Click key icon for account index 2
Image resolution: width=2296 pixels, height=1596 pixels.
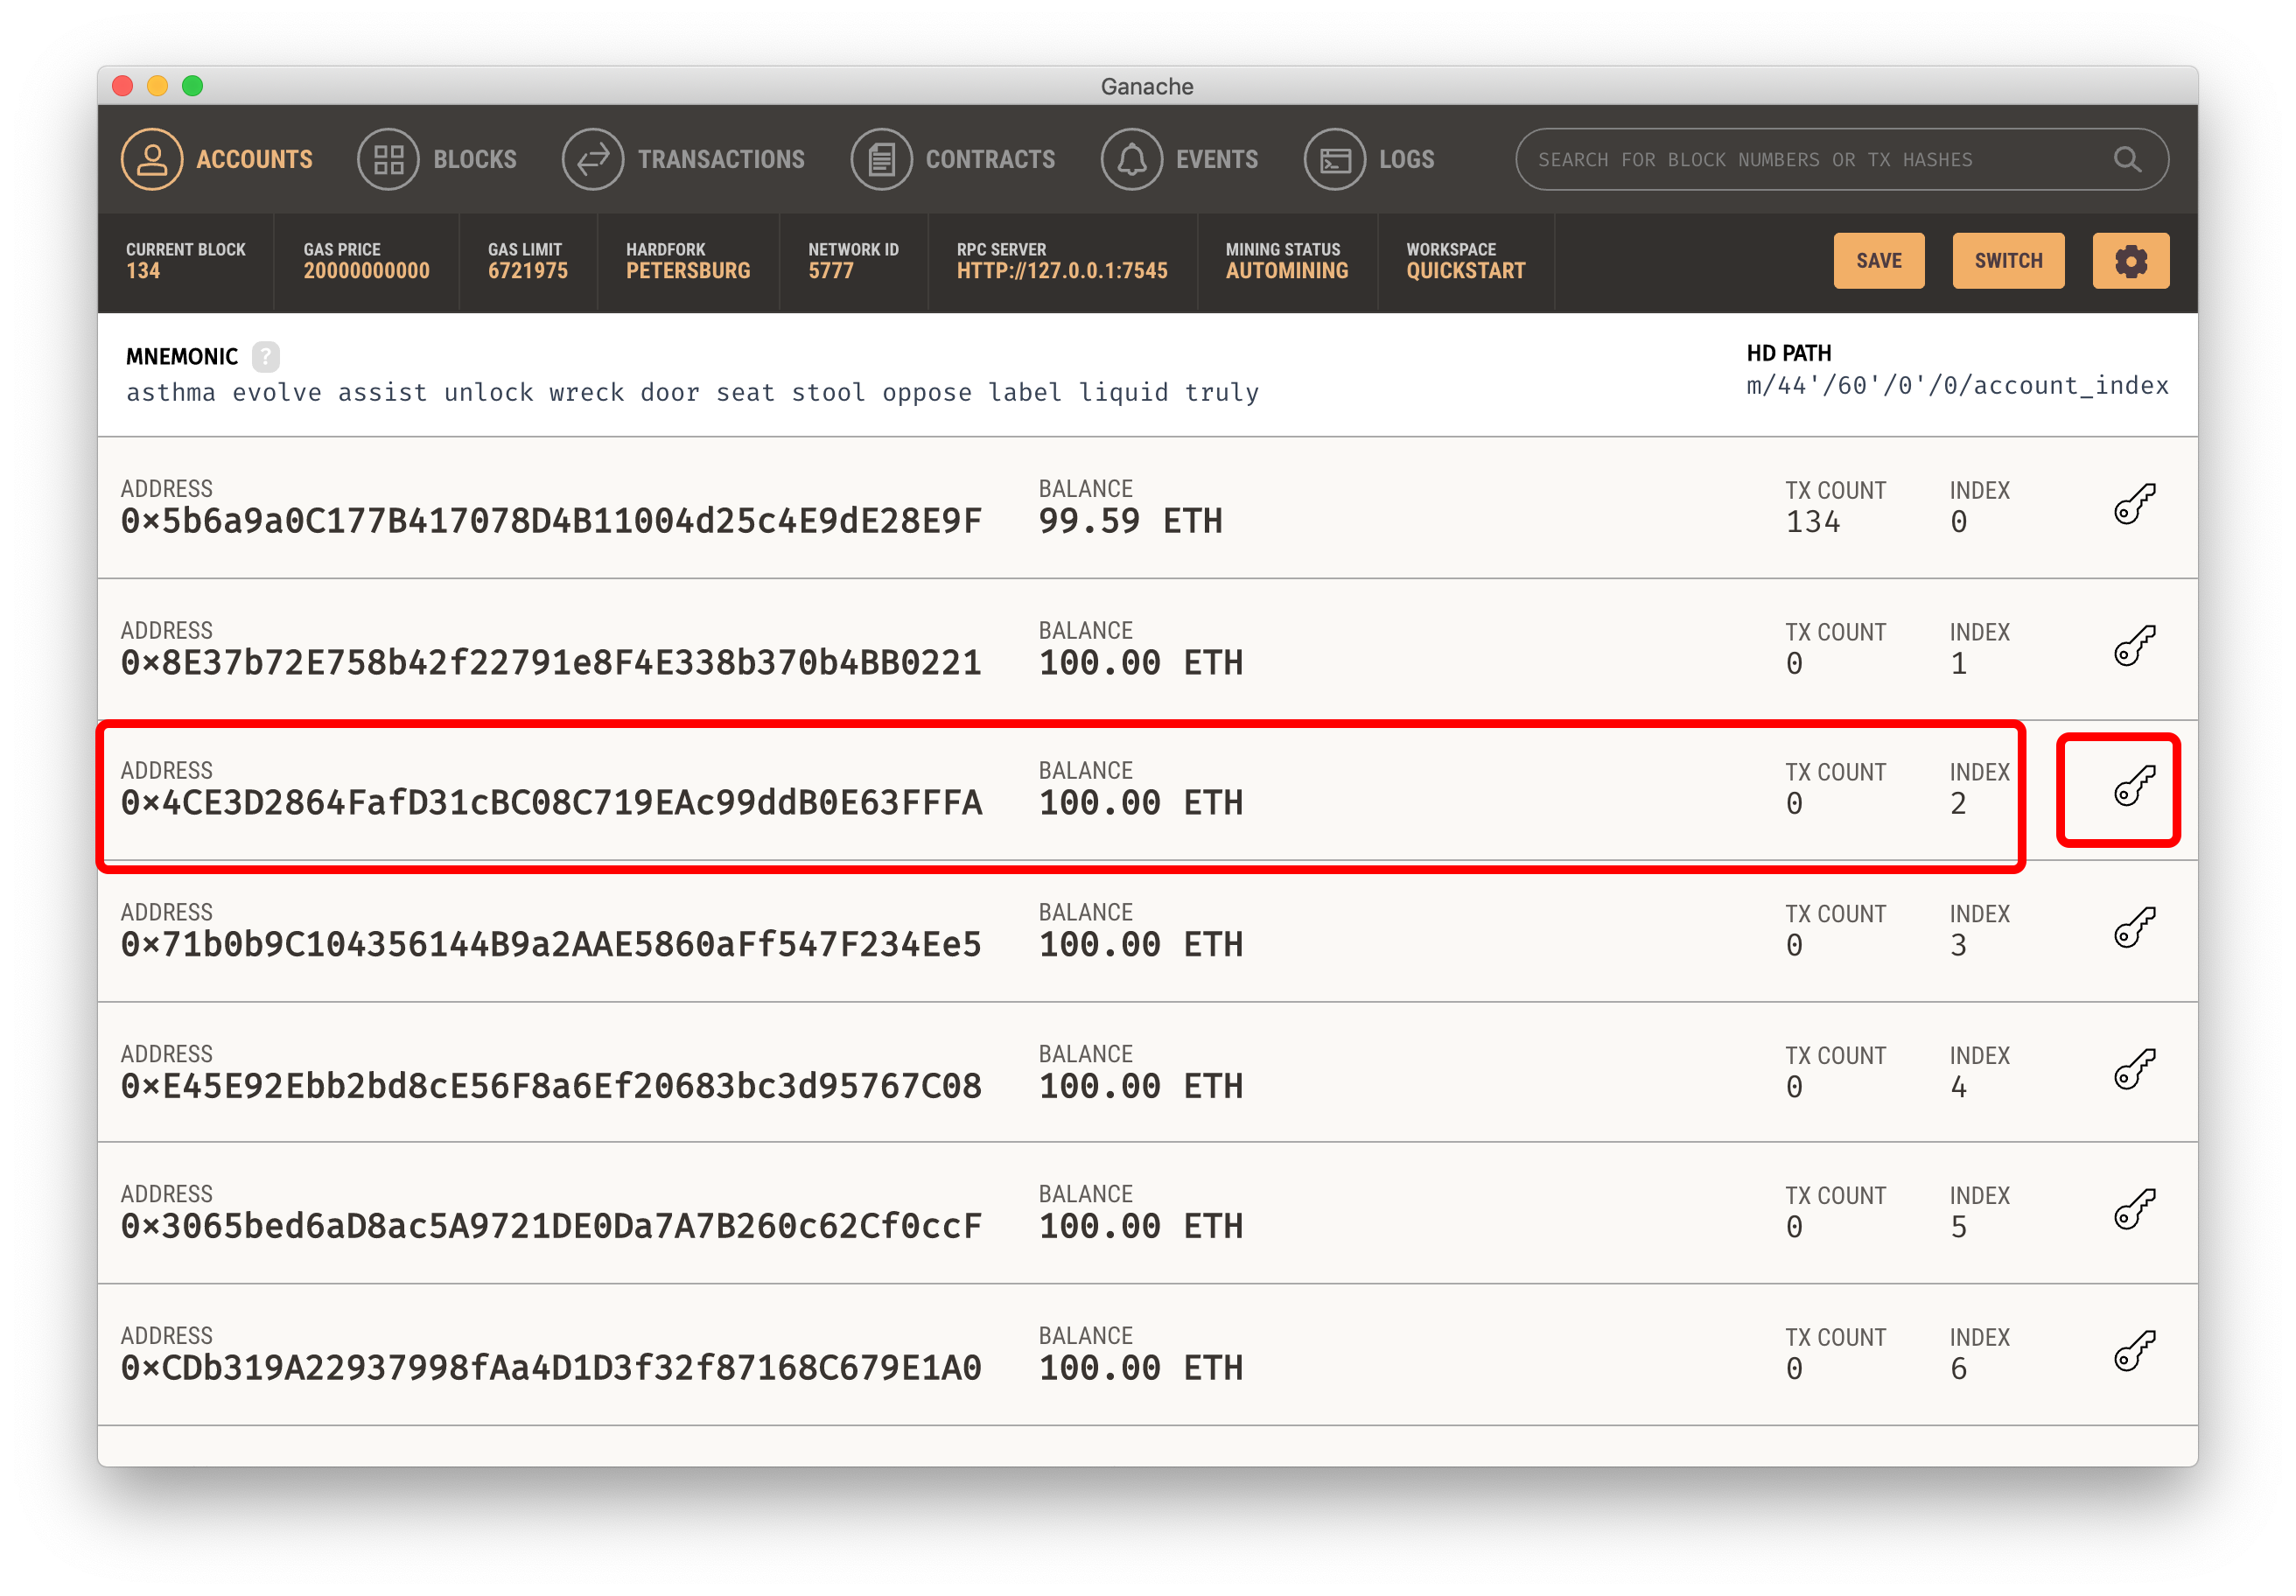pyautogui.click(x=2133, y=786)
